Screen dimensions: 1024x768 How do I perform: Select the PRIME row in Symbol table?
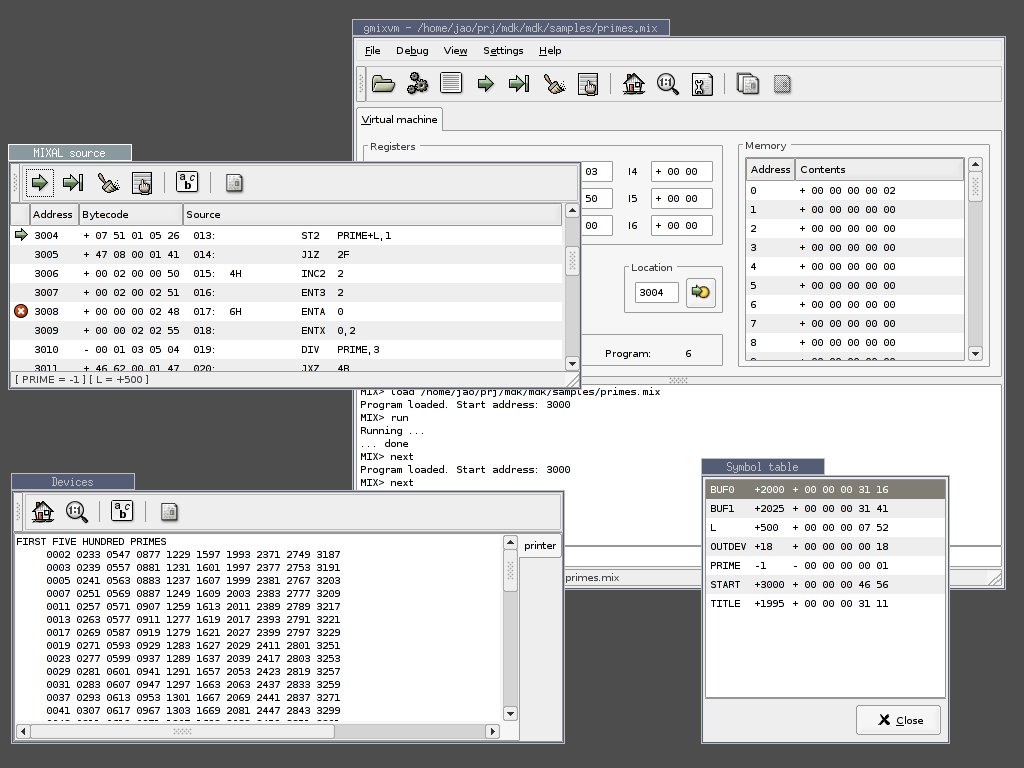click(825, 566)
